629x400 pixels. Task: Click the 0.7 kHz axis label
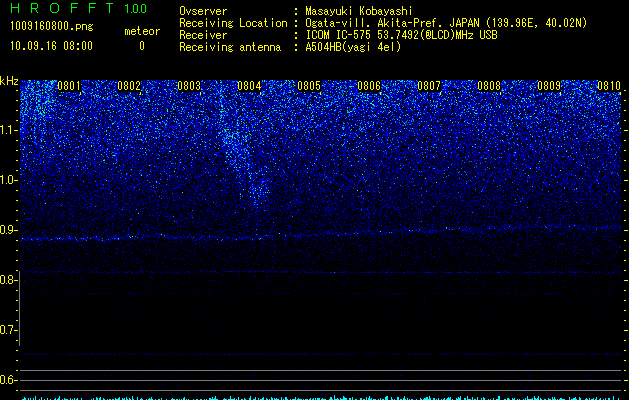tap(9, 330)
